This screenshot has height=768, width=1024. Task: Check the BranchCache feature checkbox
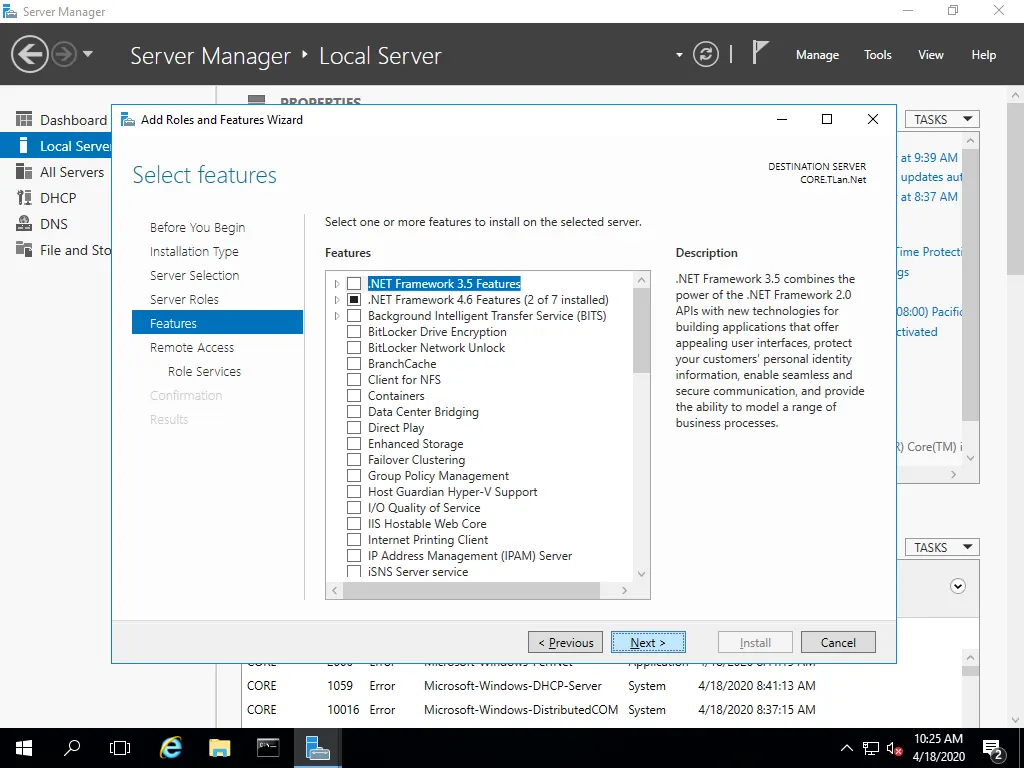(x=354, y=364)
